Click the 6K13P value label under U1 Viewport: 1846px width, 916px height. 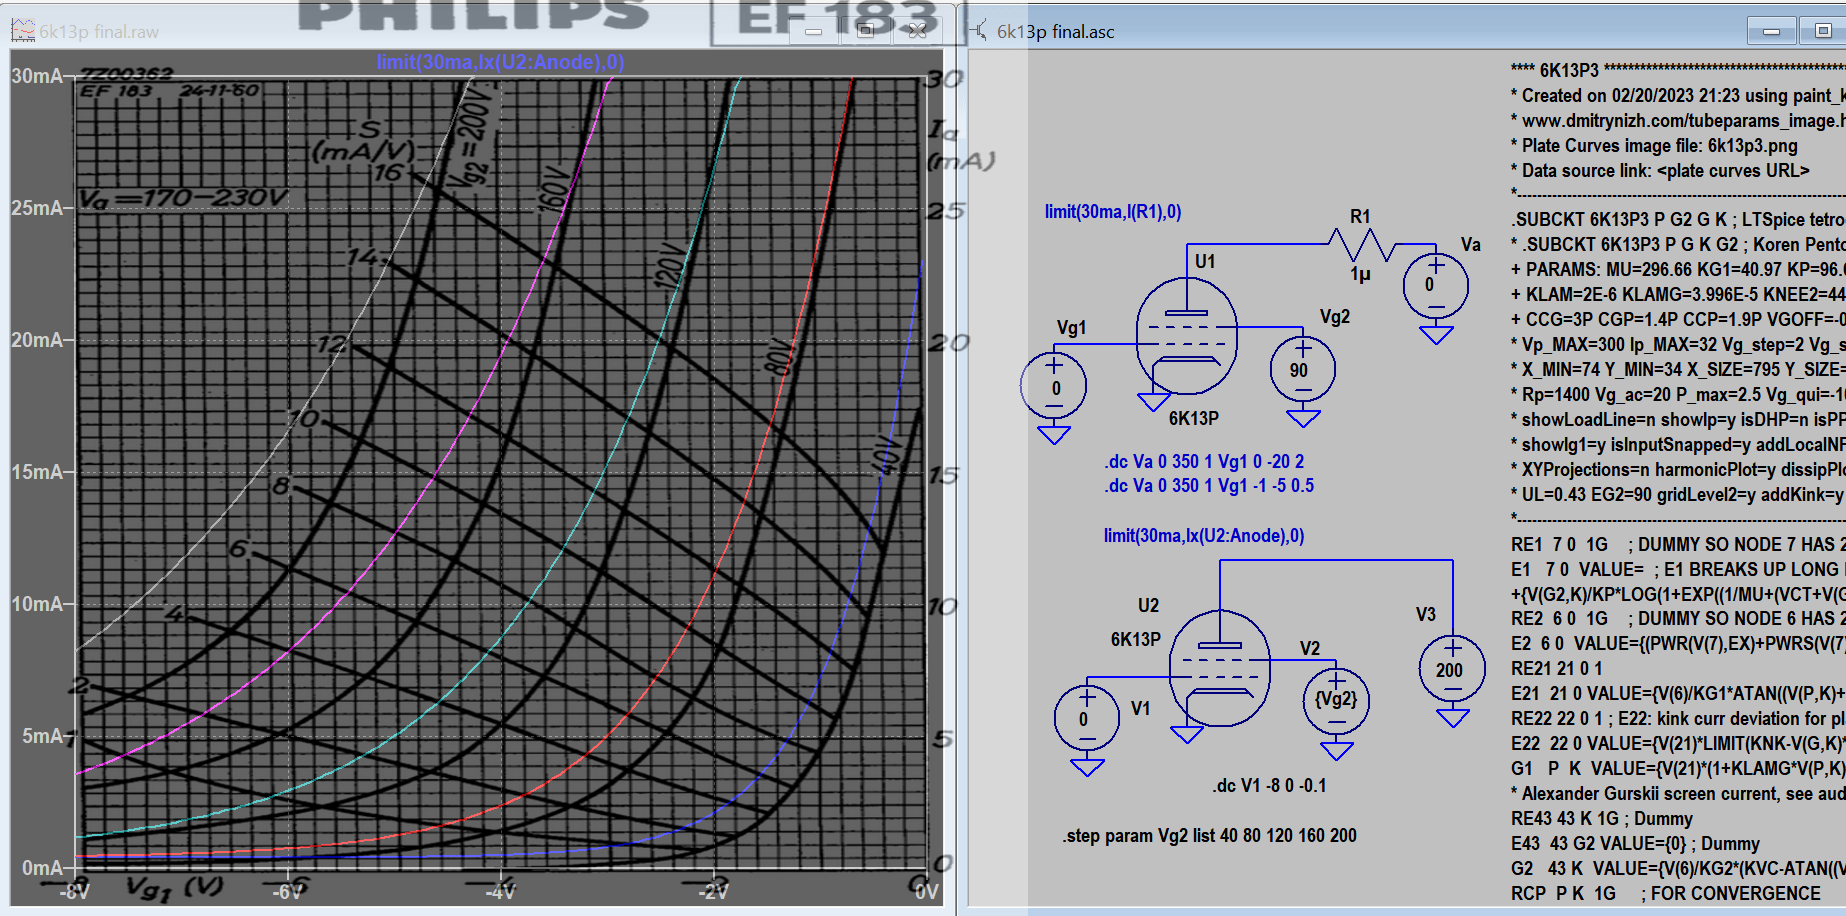(x=1194, y=419)
